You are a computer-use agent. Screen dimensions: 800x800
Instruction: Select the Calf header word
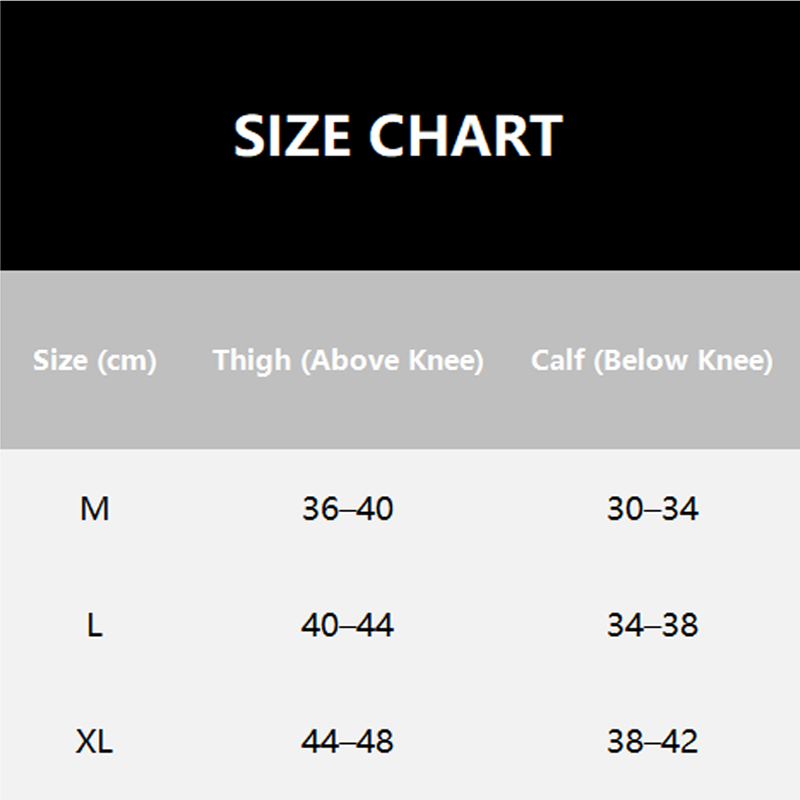point(557,360)
